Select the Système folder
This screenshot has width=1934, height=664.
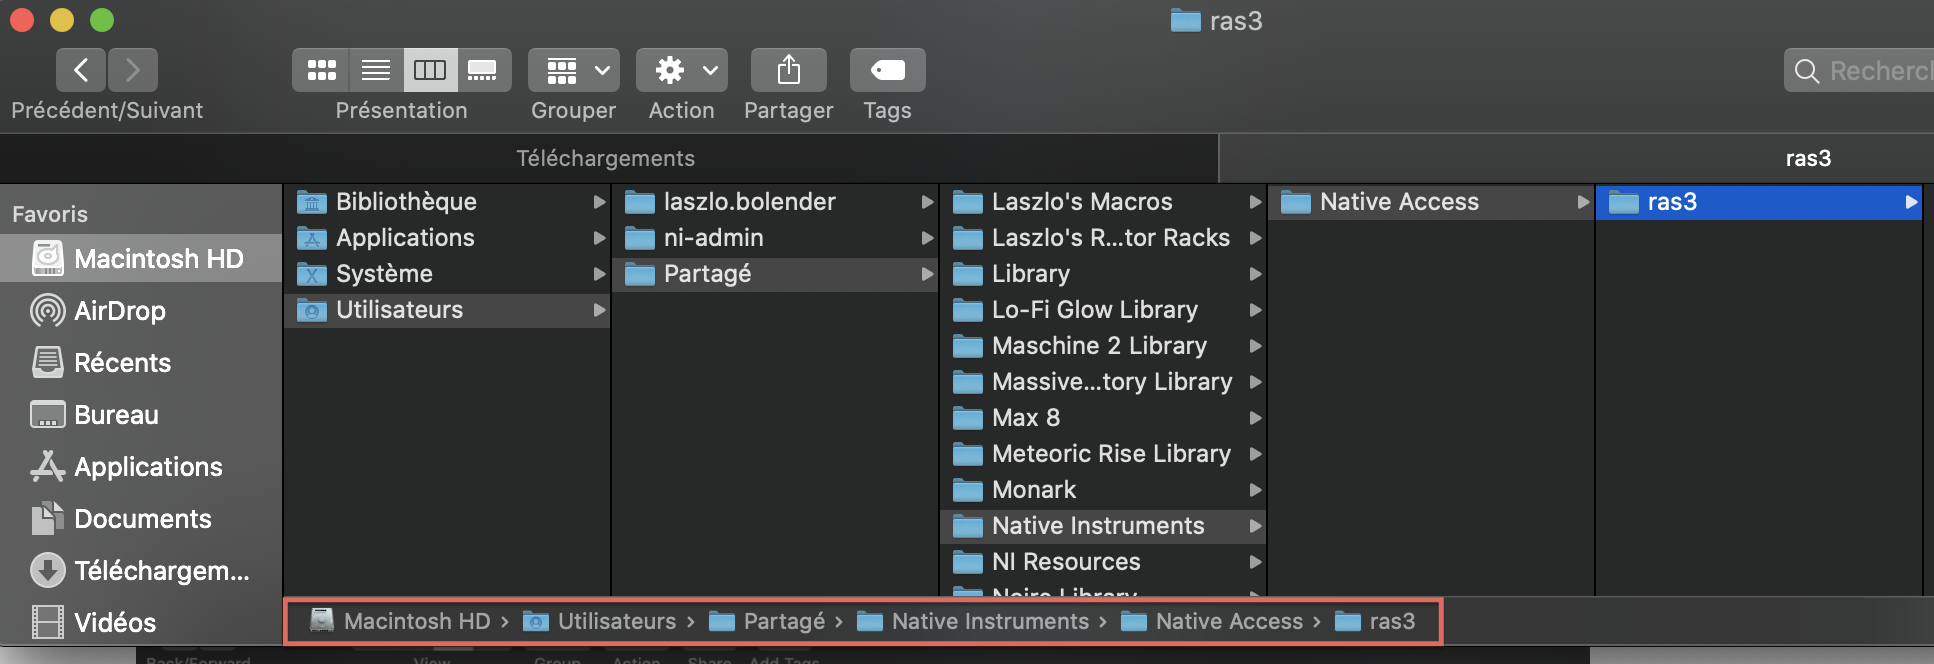(x=447, y=274)
